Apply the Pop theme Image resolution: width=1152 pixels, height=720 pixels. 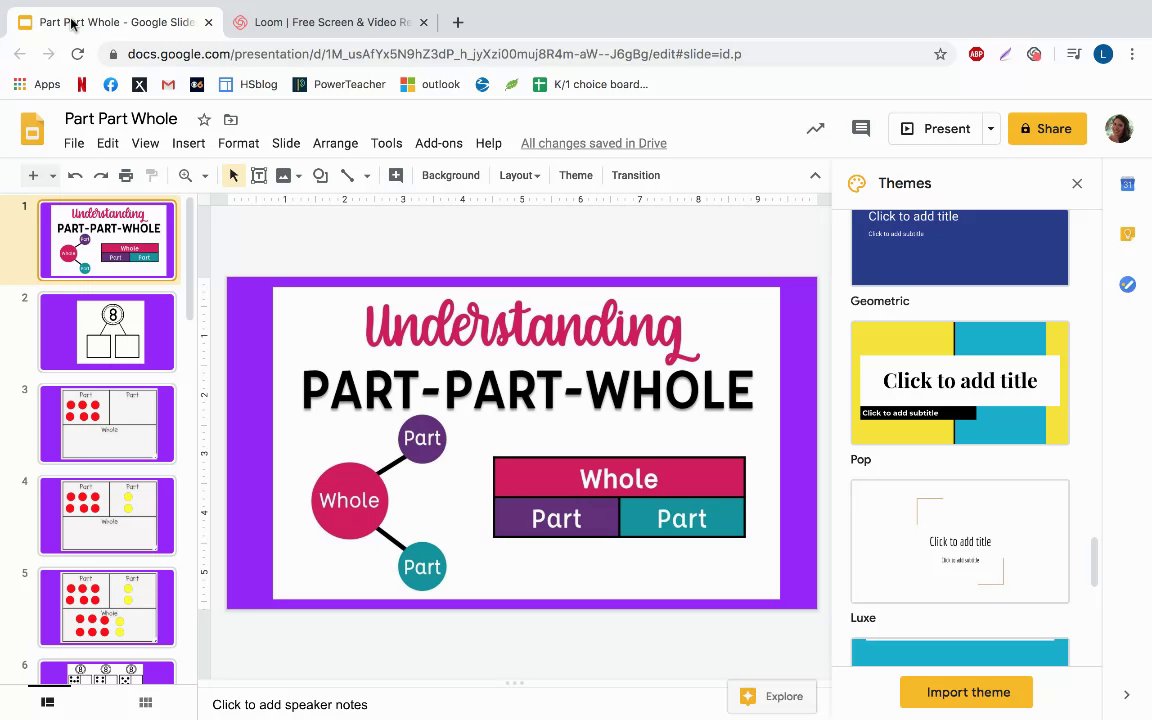tap(960, 383)
